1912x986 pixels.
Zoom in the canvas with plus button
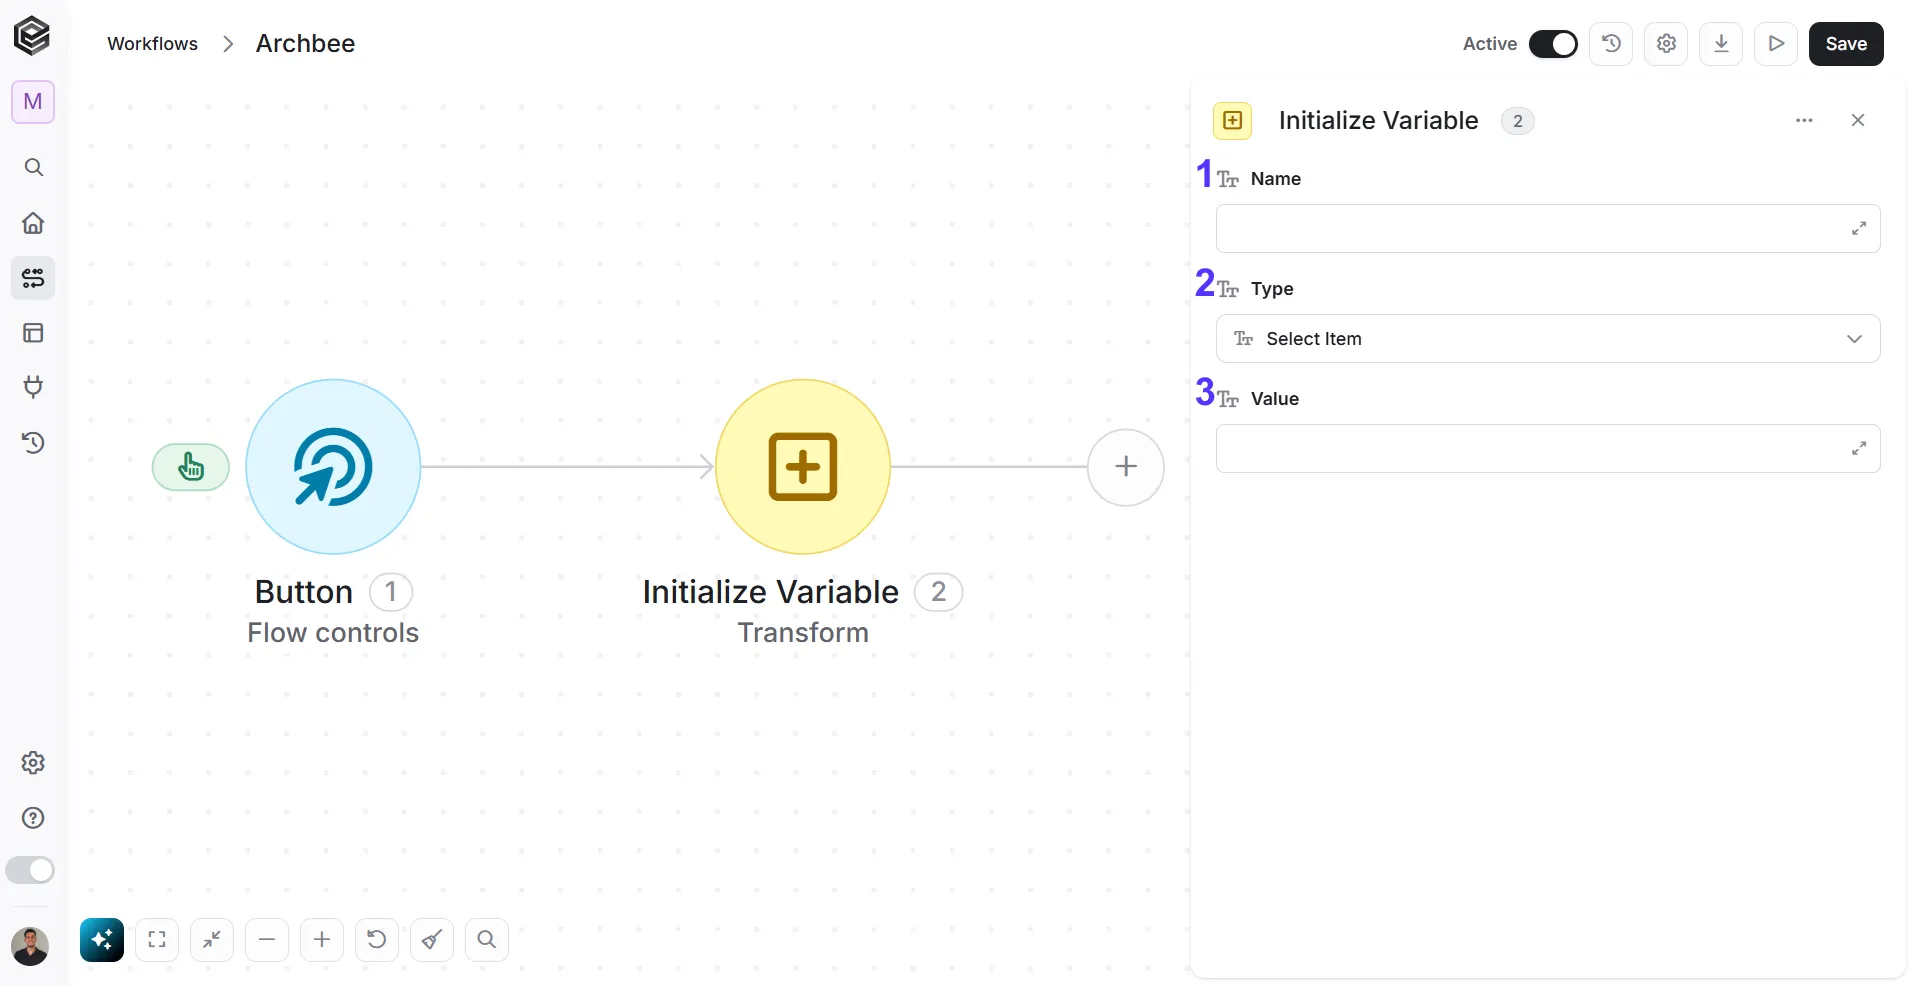[x=322, y=940]
